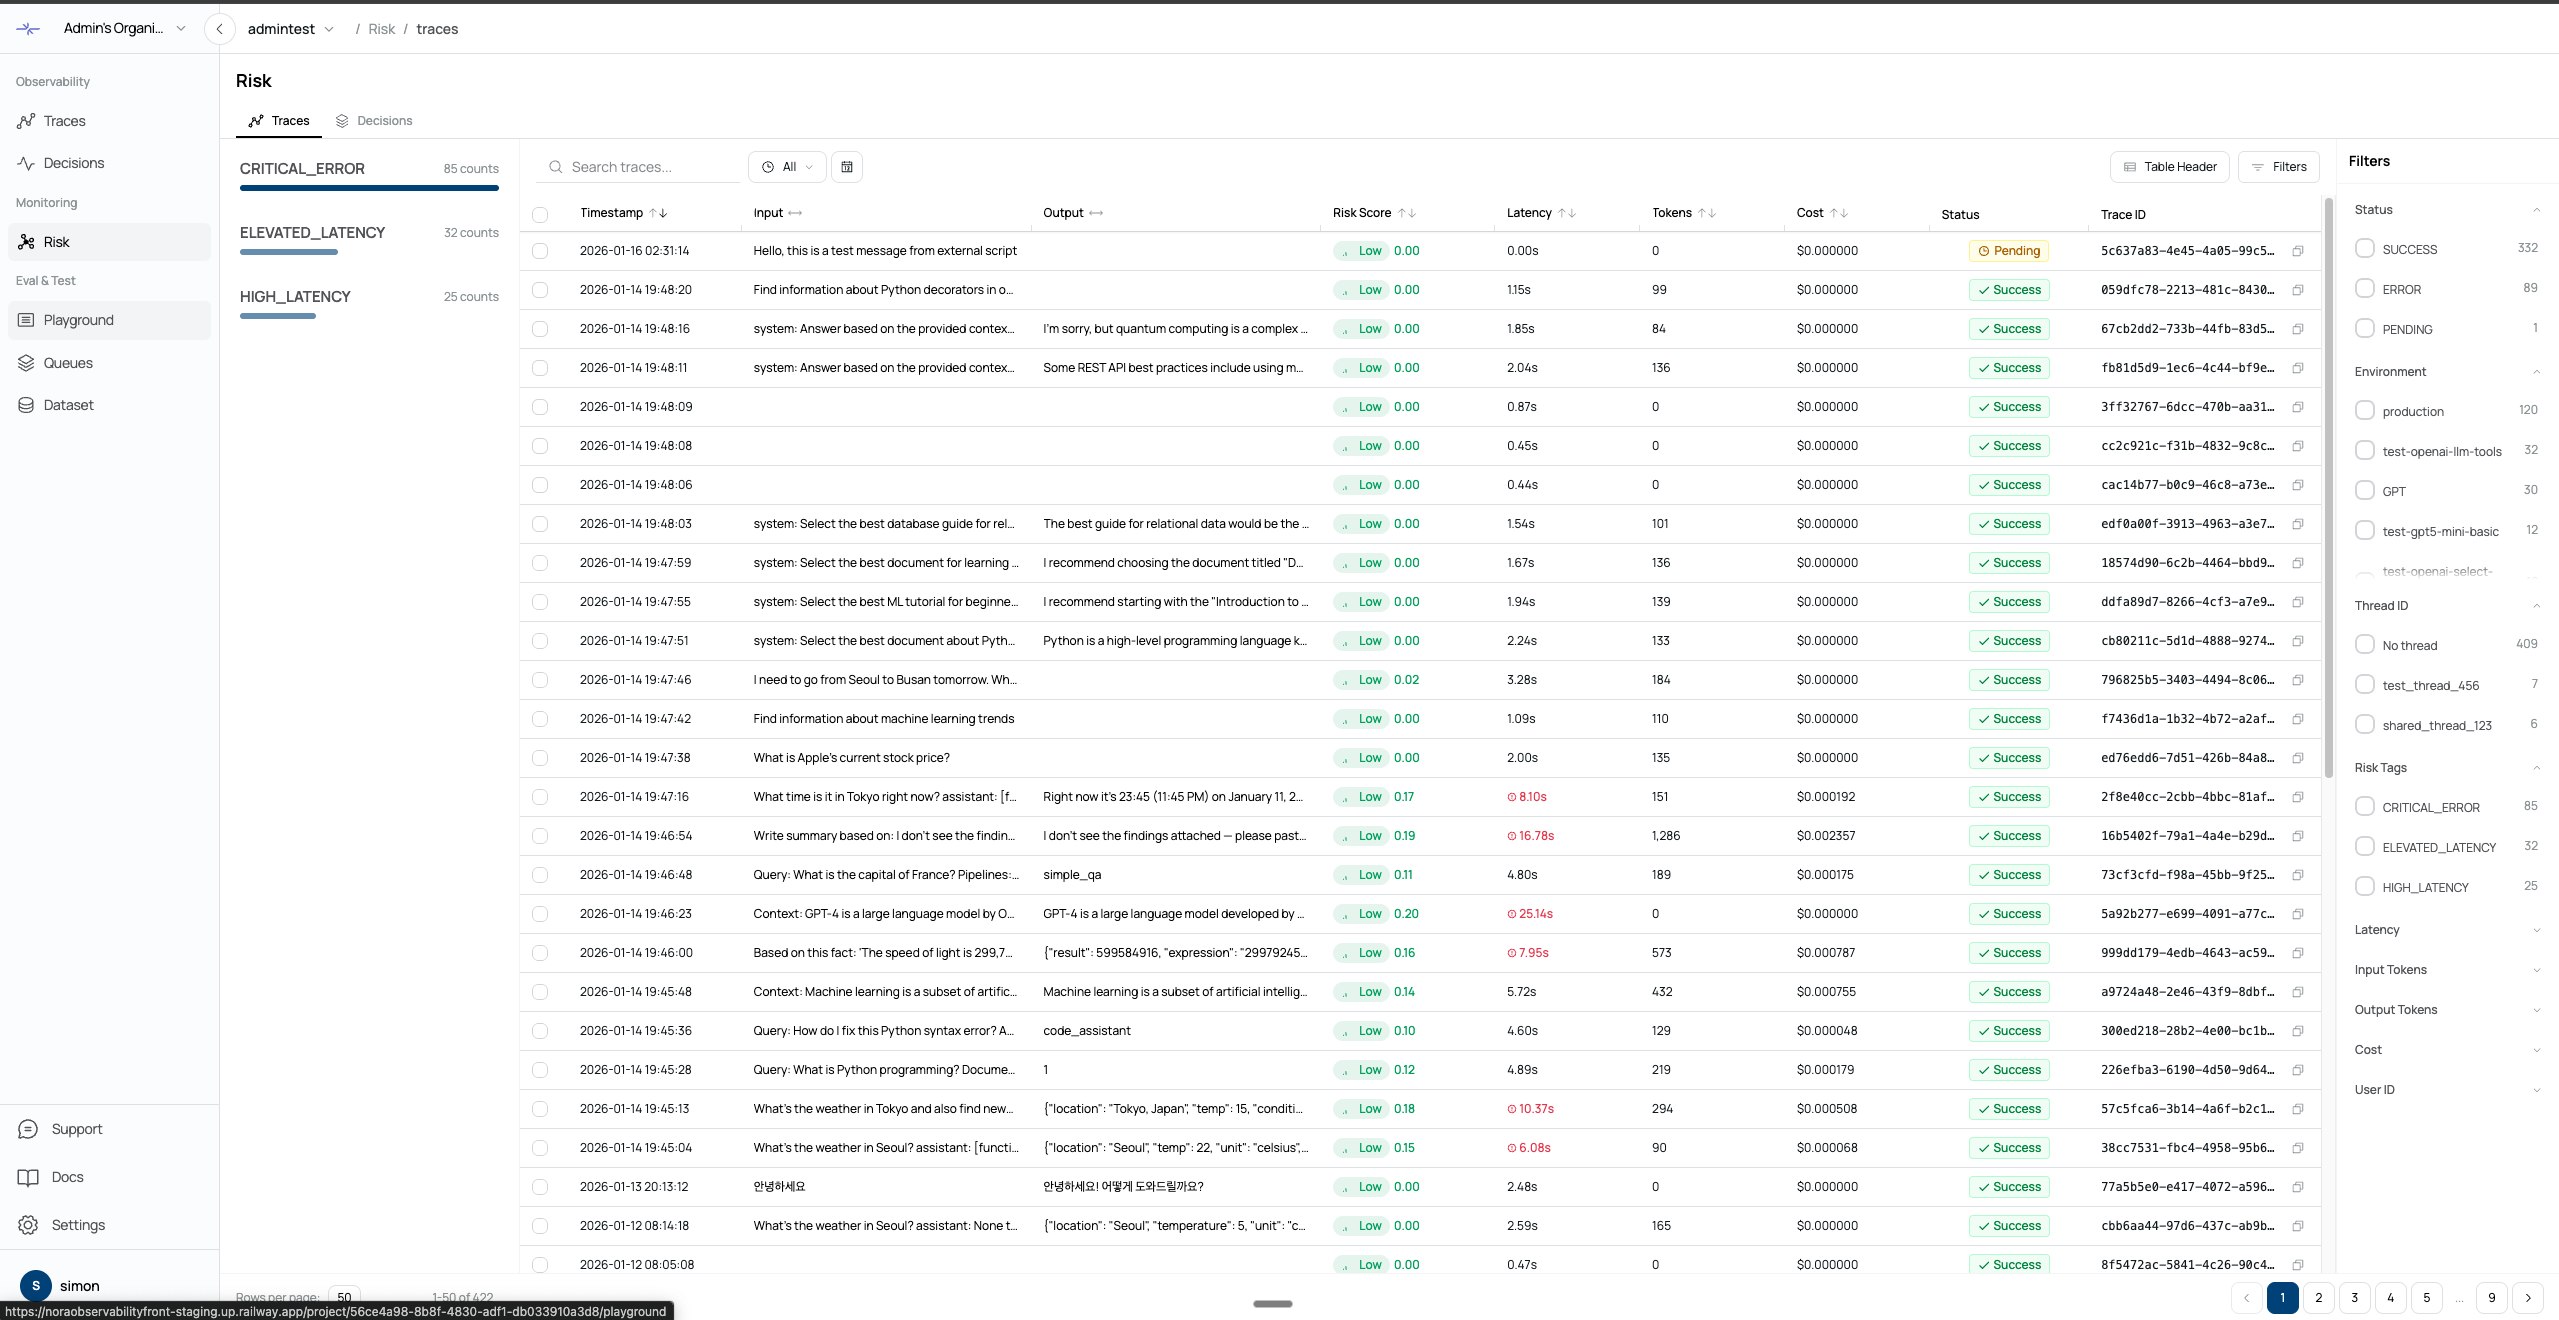Open the All time range dropdown
The width and height of the screenshot is (2559, 1320).
tap(787, 167)
